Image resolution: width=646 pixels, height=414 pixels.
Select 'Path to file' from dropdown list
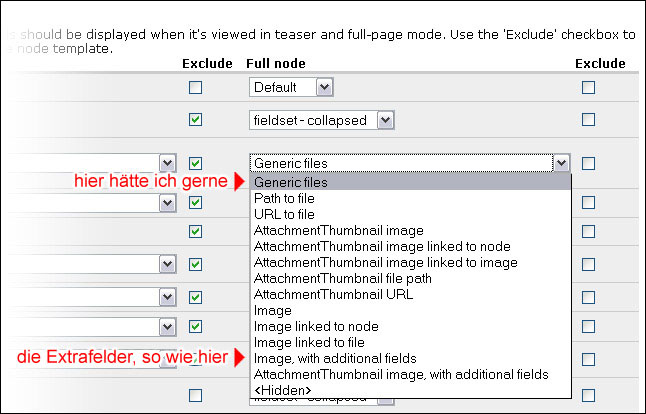(285, 199)
